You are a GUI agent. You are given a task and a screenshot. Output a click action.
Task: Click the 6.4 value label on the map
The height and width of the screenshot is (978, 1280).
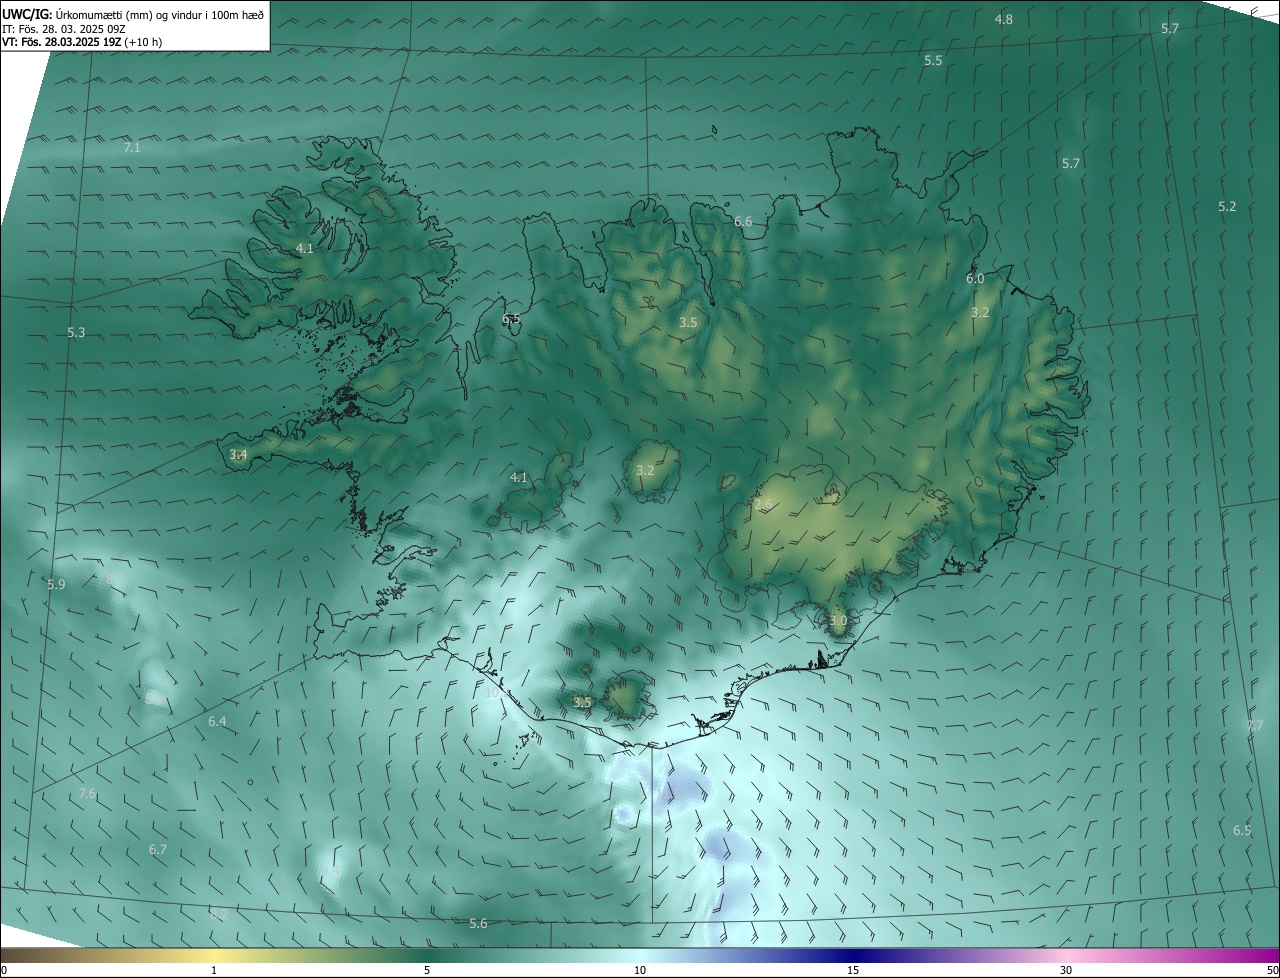tap(217, 722)
